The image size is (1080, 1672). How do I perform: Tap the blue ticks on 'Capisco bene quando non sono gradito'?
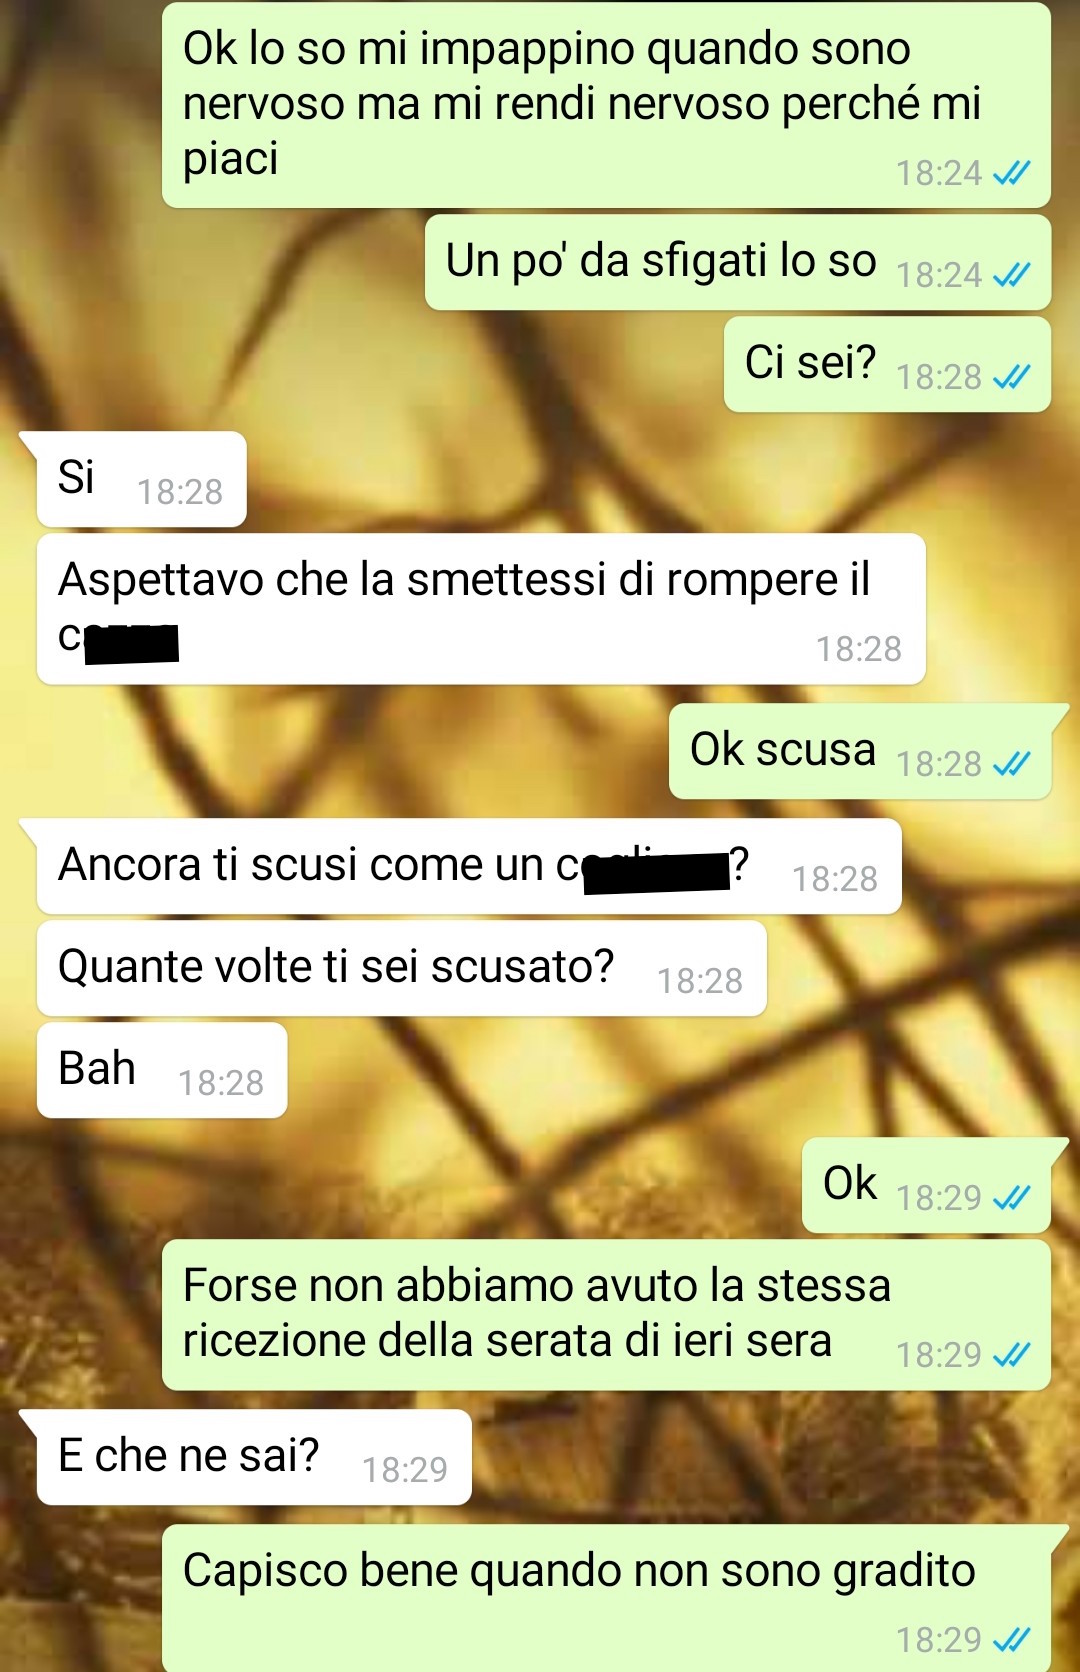(1011, 1640)
